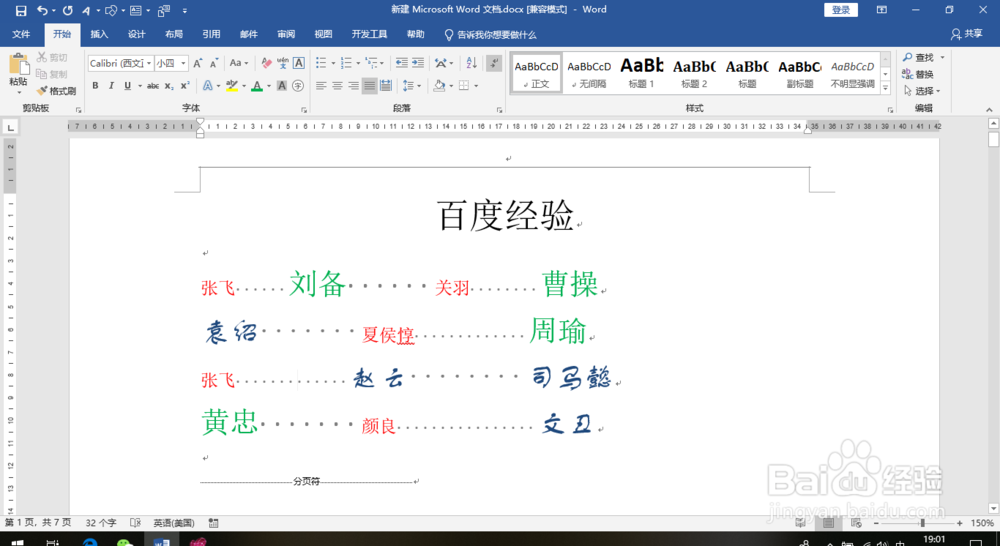Switch to the print layout view in the status bar
The image size is (1000, 546).
click(x=828, y=523)
